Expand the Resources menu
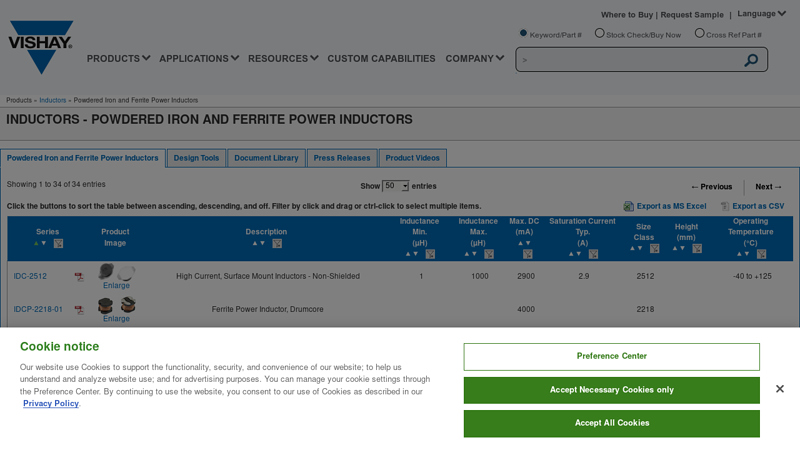Screen dimensions: 800x450 tap(283, 59)
